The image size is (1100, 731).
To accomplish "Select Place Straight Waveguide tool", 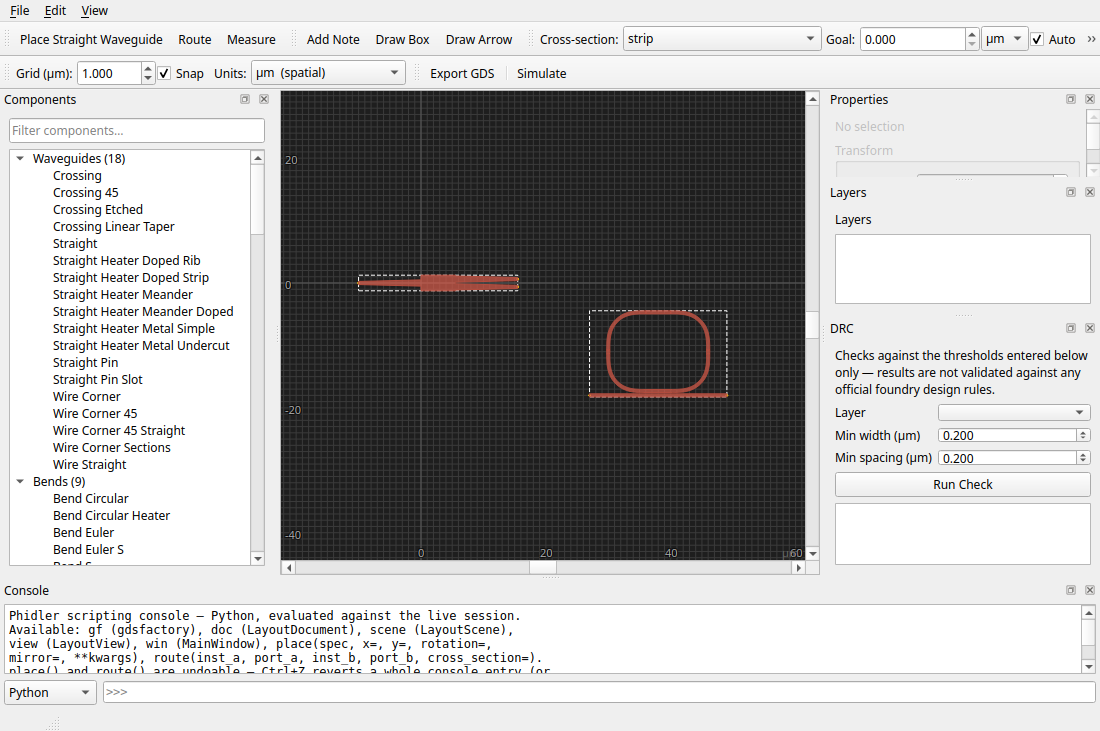I will (x=91, y=39).
